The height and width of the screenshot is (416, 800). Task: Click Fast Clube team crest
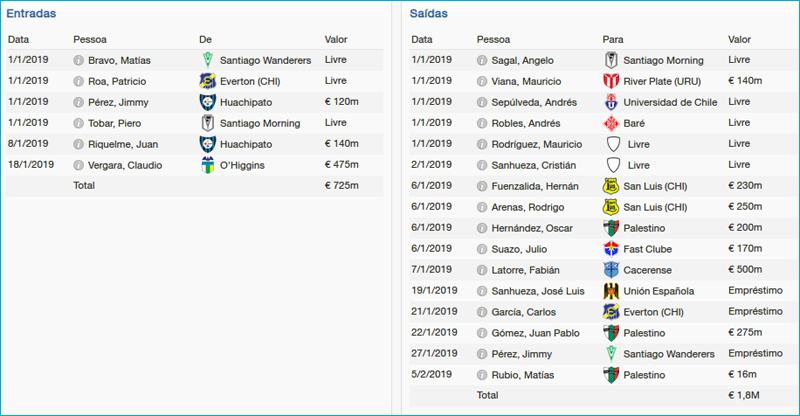(x=611, y=249)
